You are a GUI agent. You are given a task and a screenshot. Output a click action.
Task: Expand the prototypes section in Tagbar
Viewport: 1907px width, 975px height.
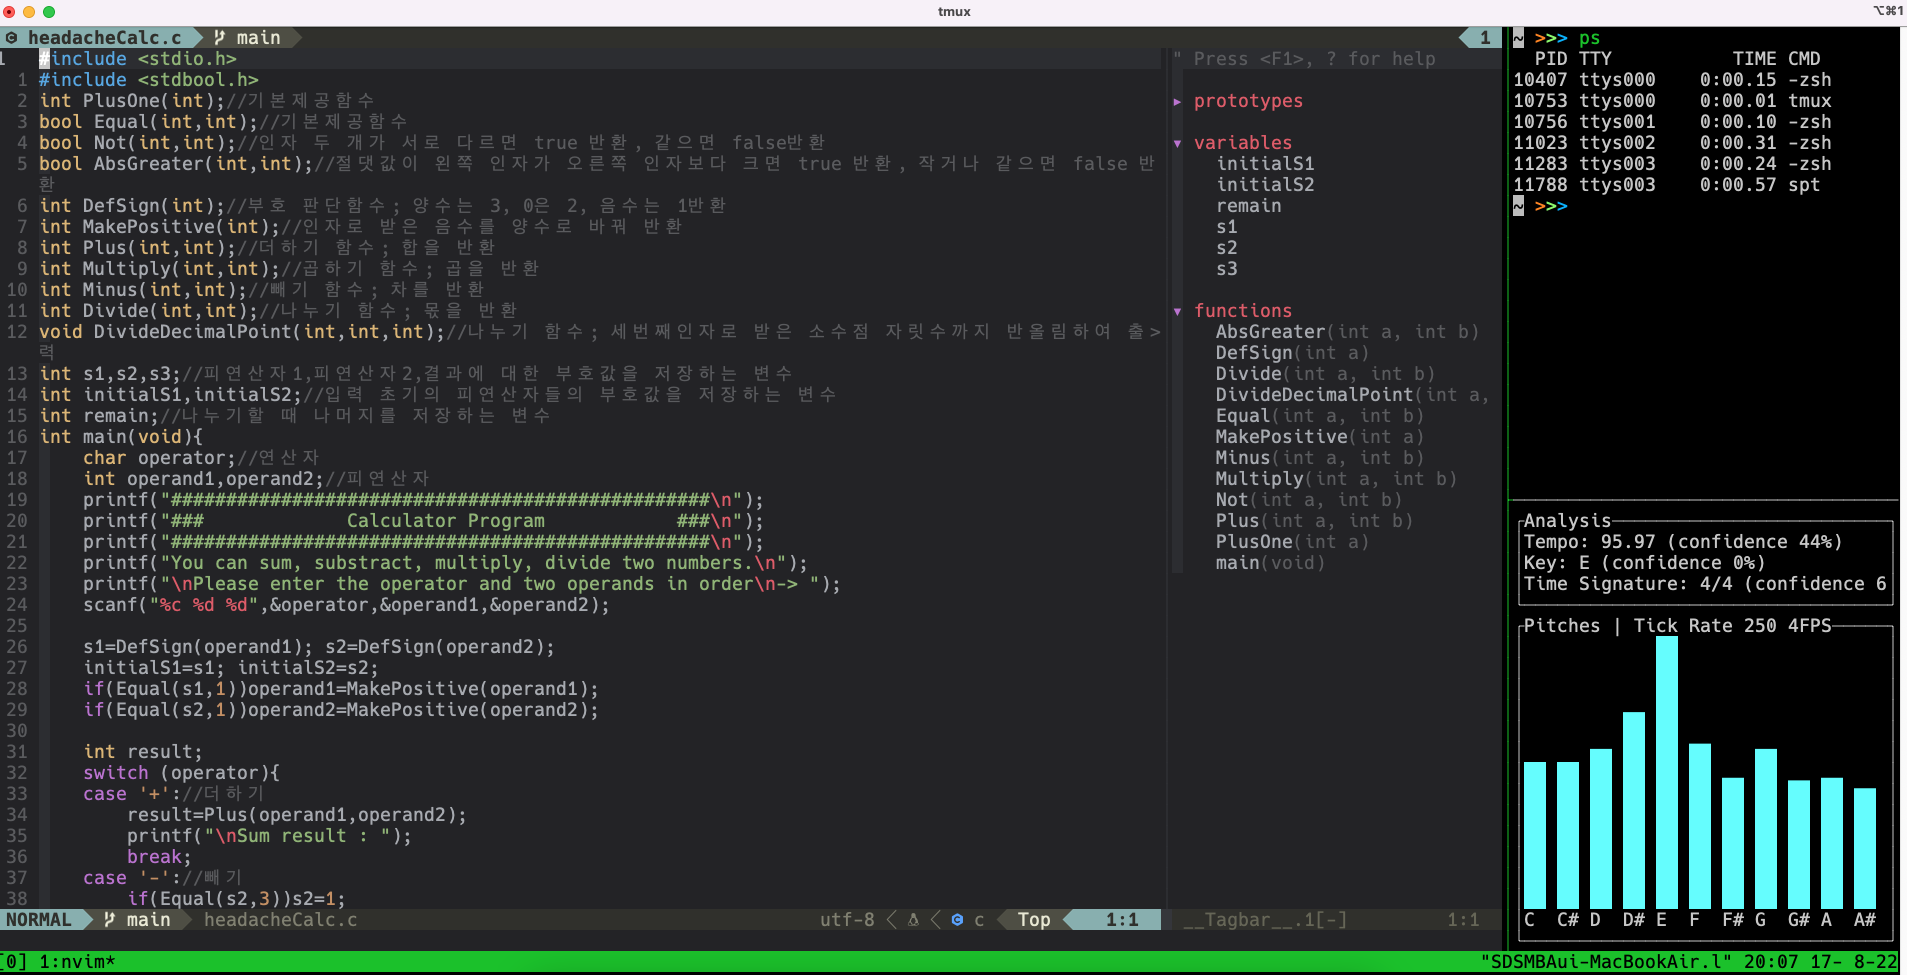pos(1177,101)
